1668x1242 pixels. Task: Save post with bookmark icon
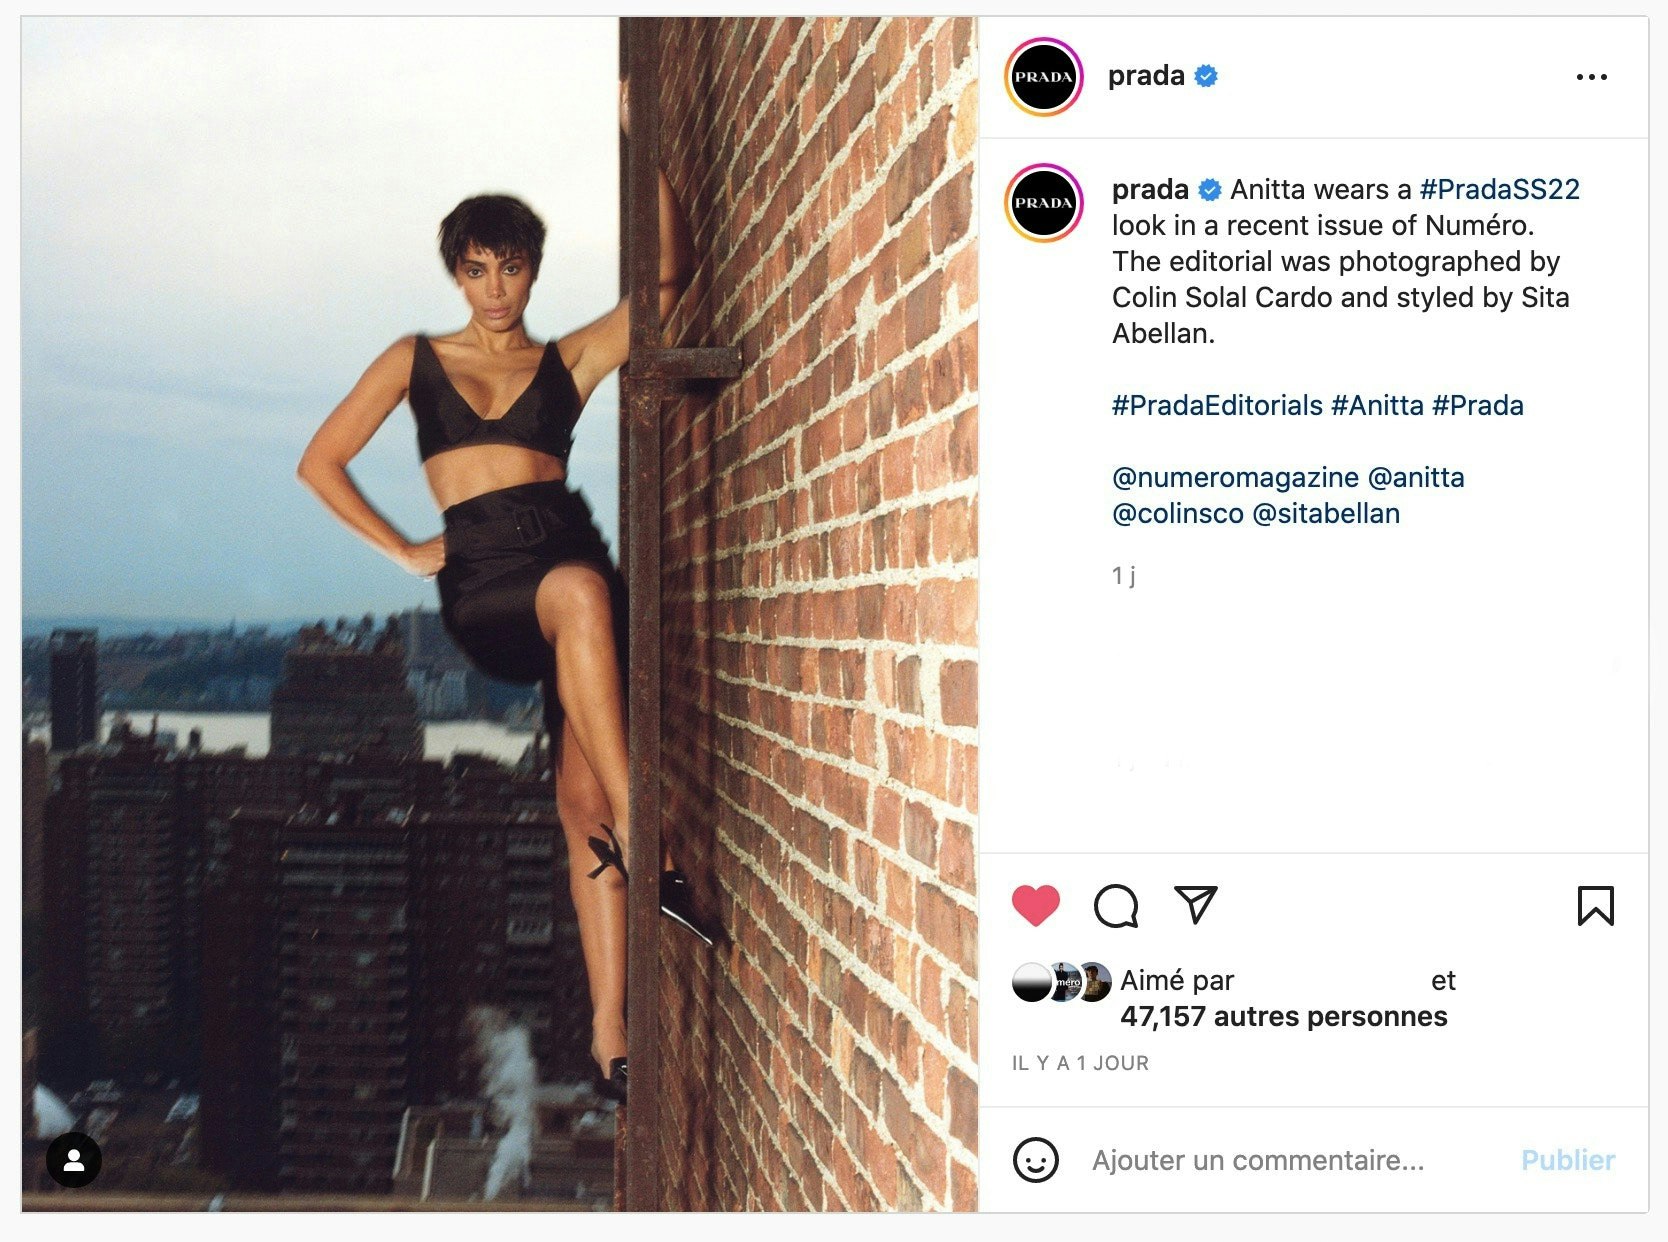point(1595,905)
